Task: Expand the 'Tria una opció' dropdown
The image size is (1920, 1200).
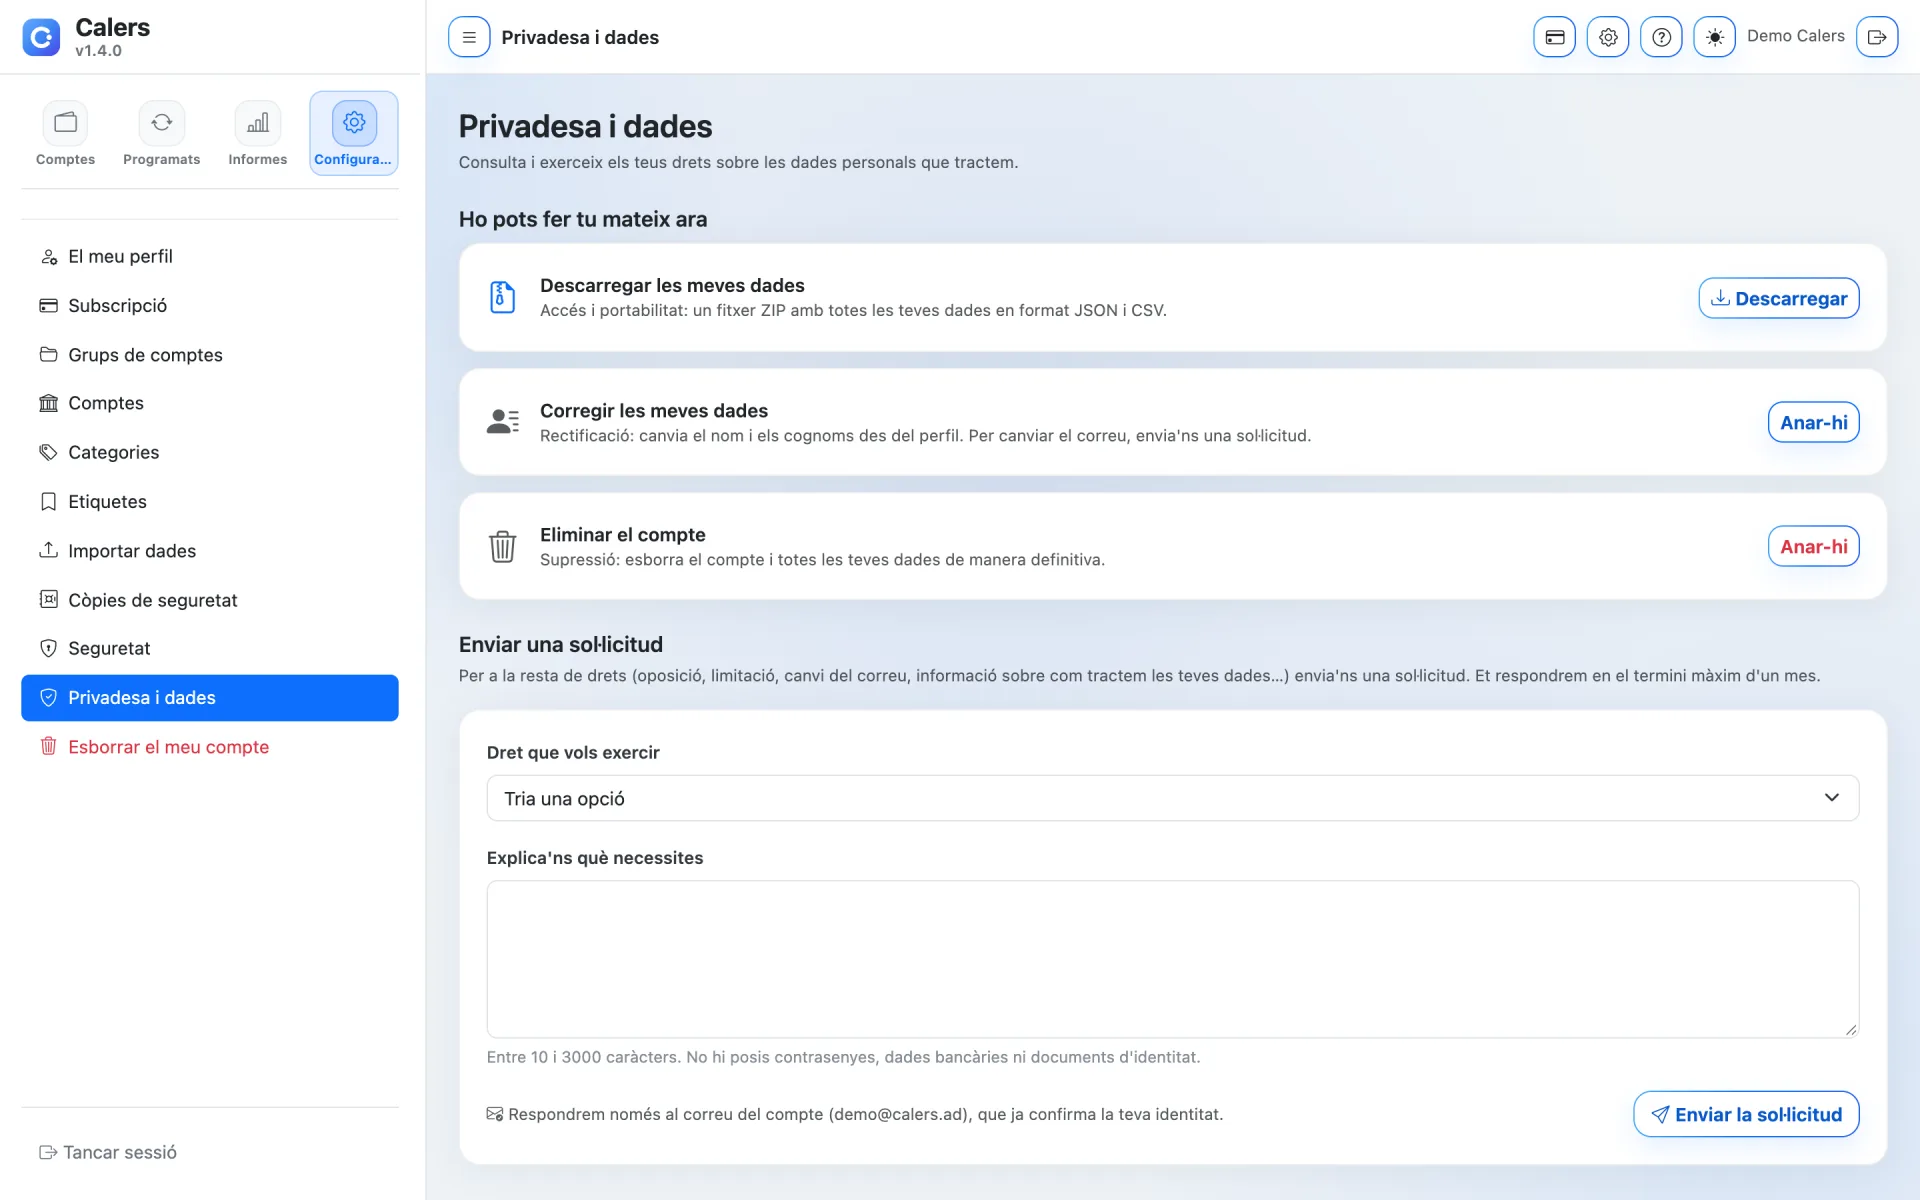Action: click(x=1172, y=798)
